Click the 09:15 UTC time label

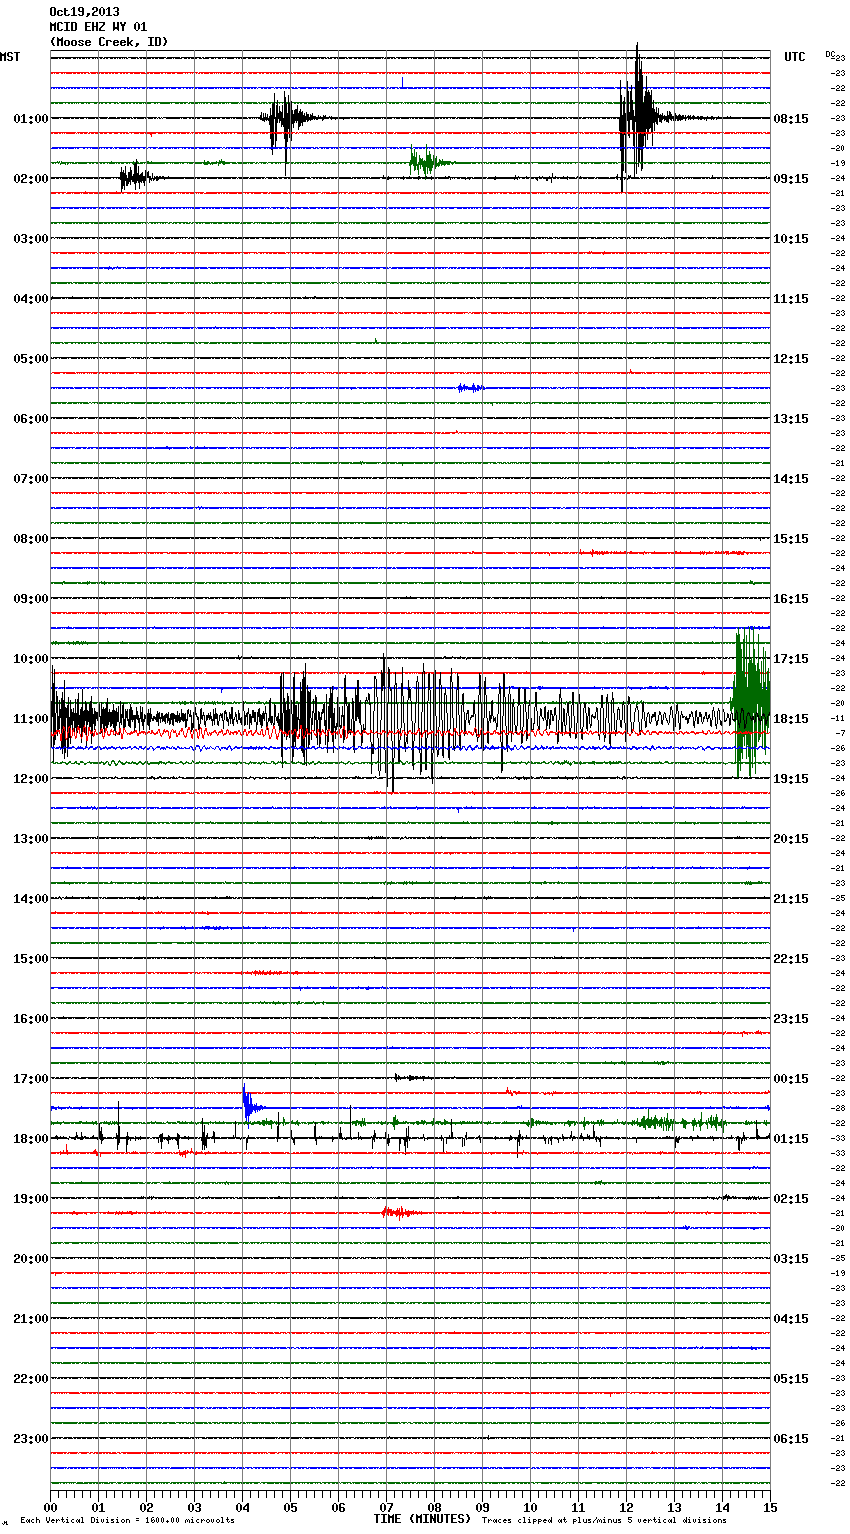[791, 179]
